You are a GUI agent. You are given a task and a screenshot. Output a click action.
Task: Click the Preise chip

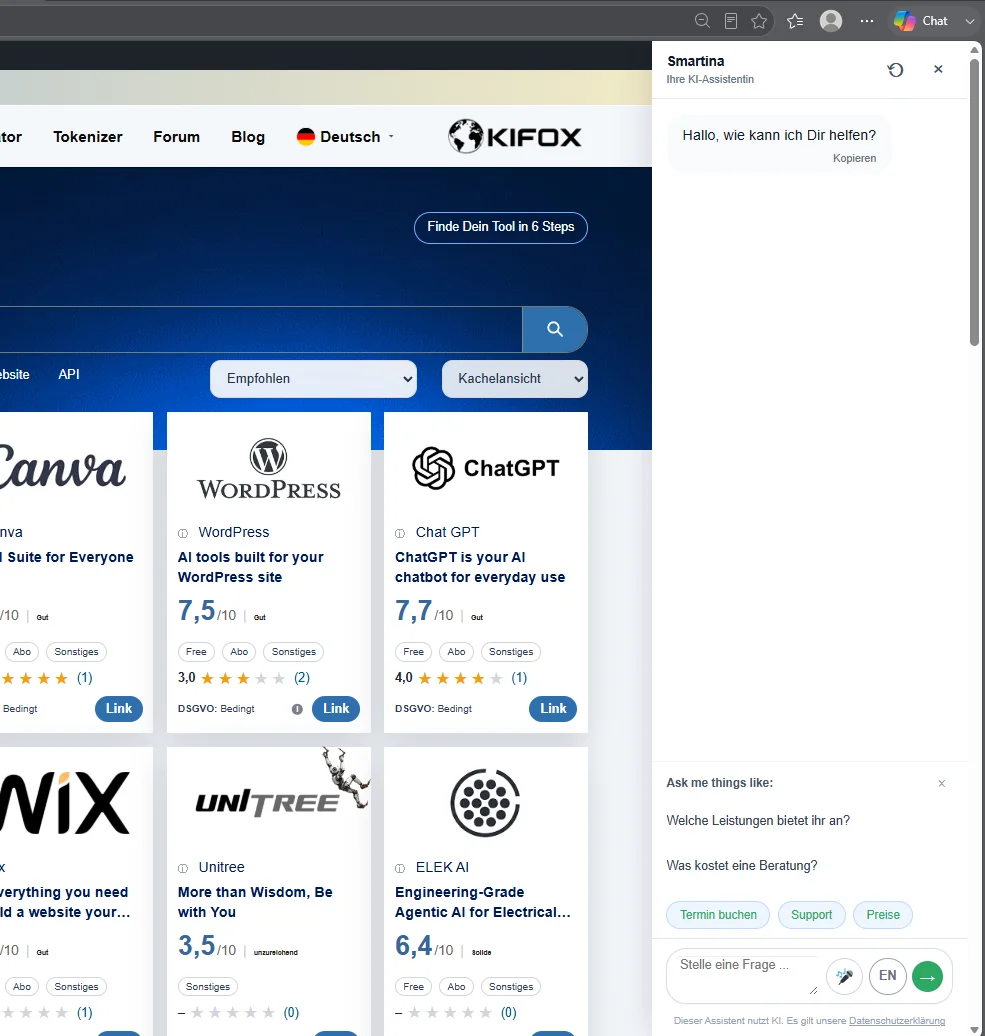click(883, 915)
